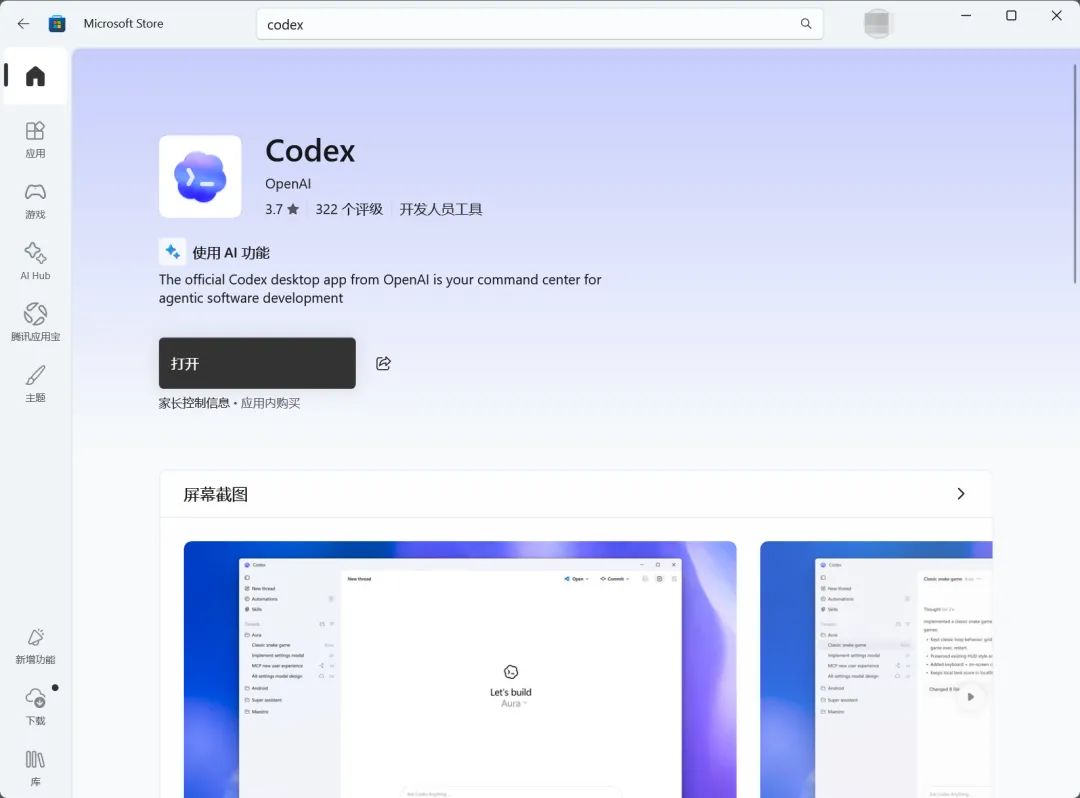Open the user profile avatar
Screen dimensions: 1080x798
(x=878, y=23)
